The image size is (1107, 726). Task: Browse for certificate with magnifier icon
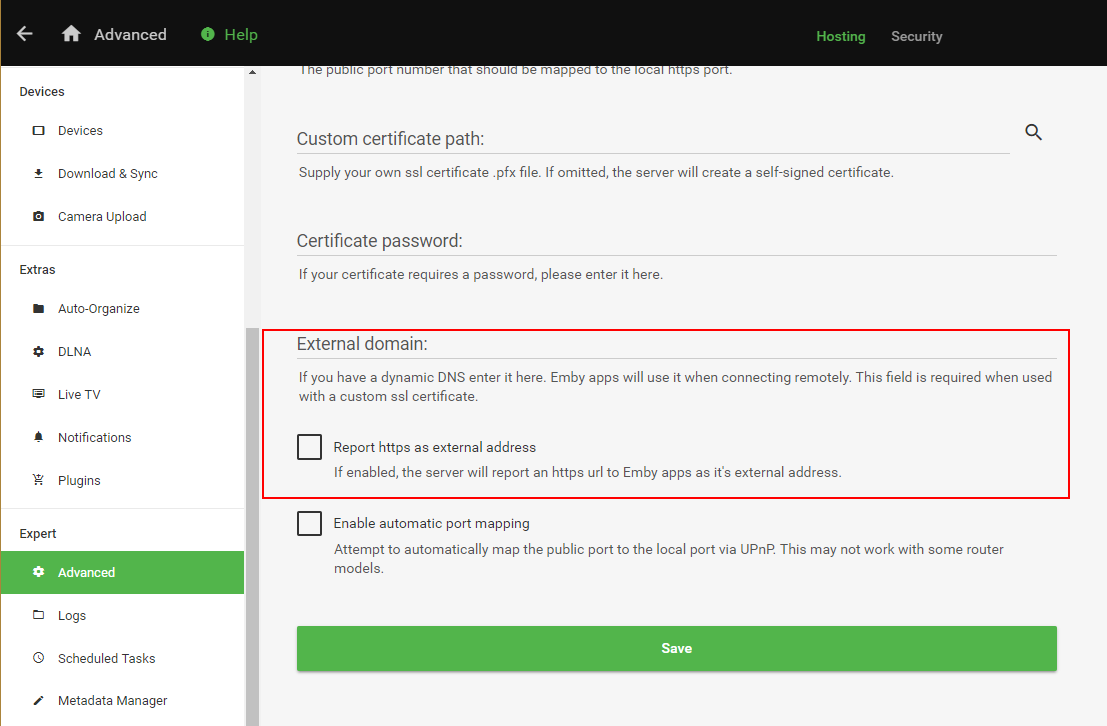coord(1034,132)
